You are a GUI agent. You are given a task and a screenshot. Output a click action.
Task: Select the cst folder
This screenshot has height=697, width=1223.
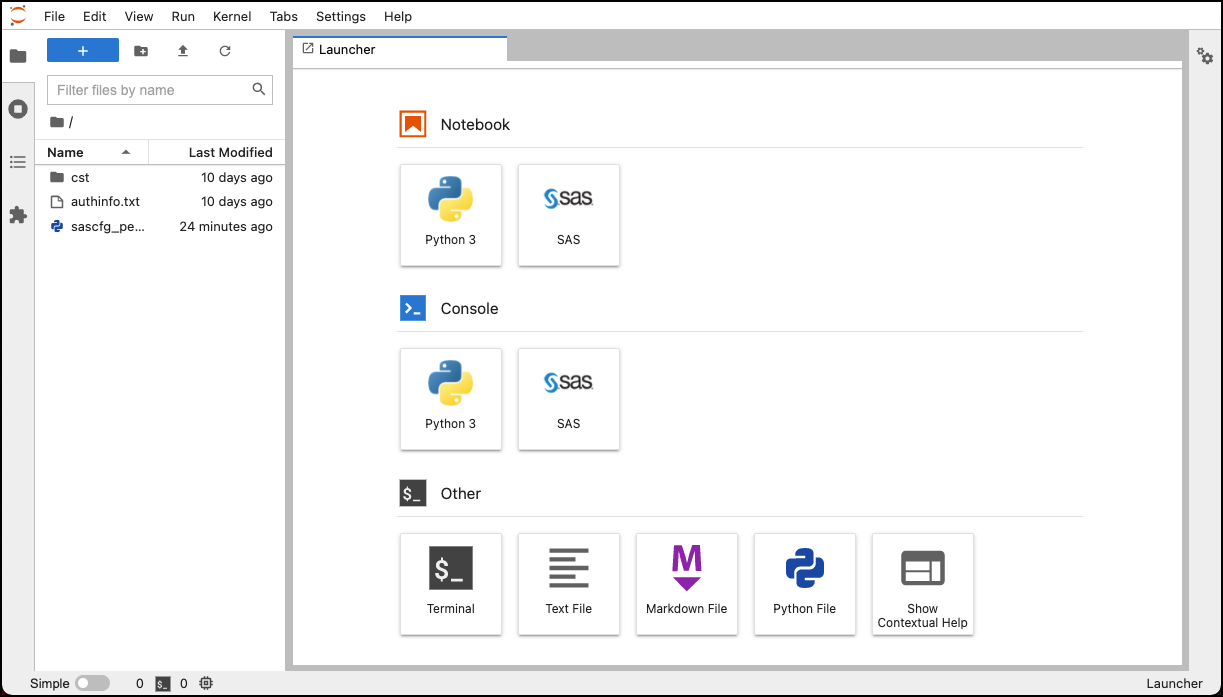click(x=160, y=177)
